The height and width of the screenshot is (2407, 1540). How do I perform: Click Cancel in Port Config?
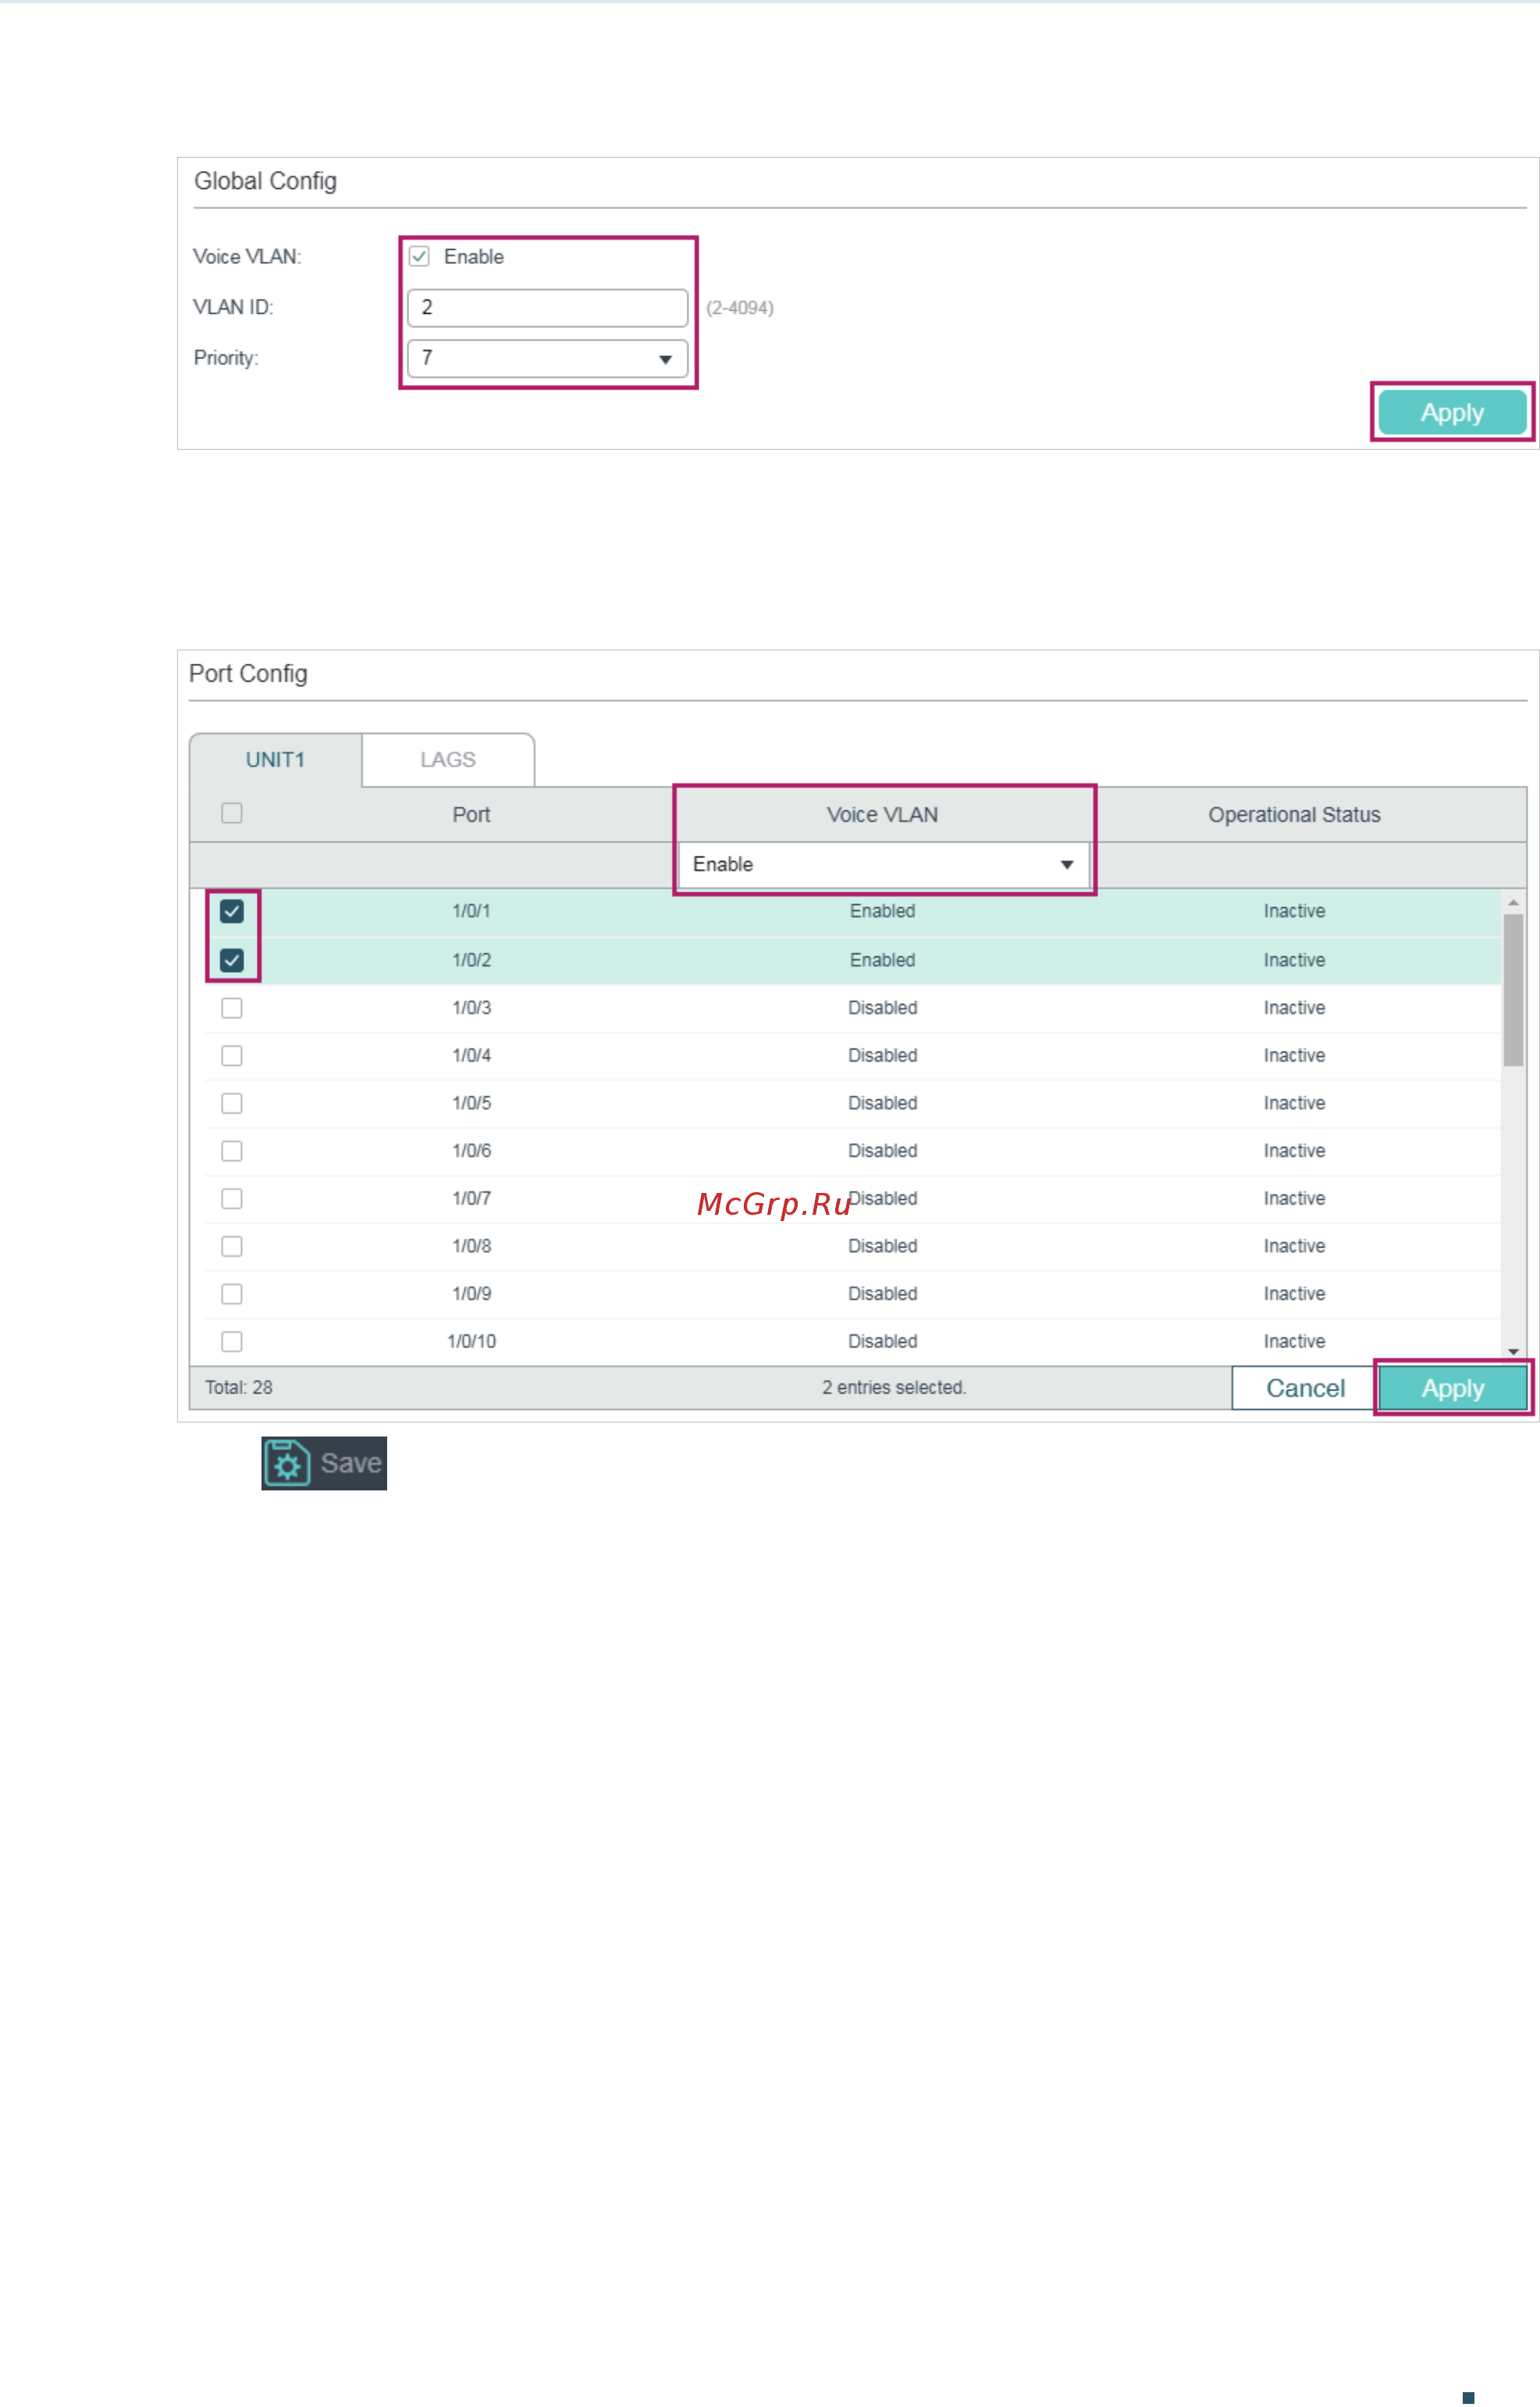tap(1305, 1388)
